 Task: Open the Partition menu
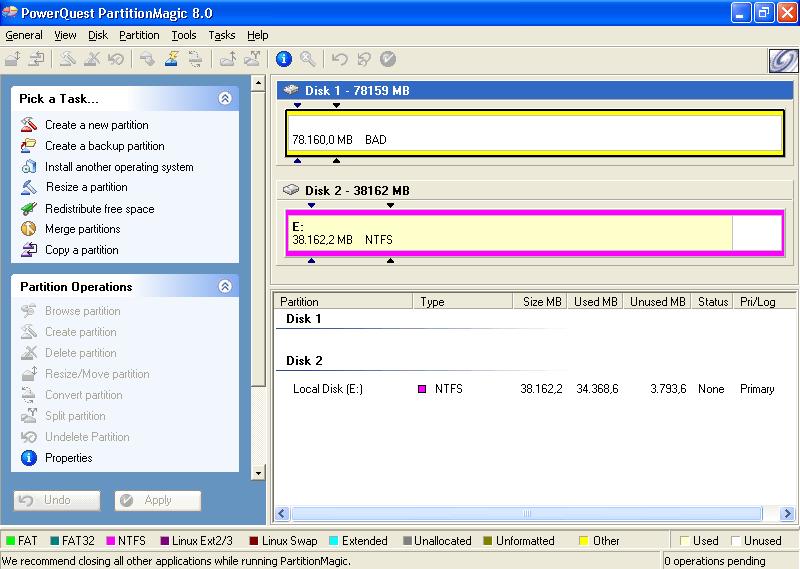click(139, 35)
